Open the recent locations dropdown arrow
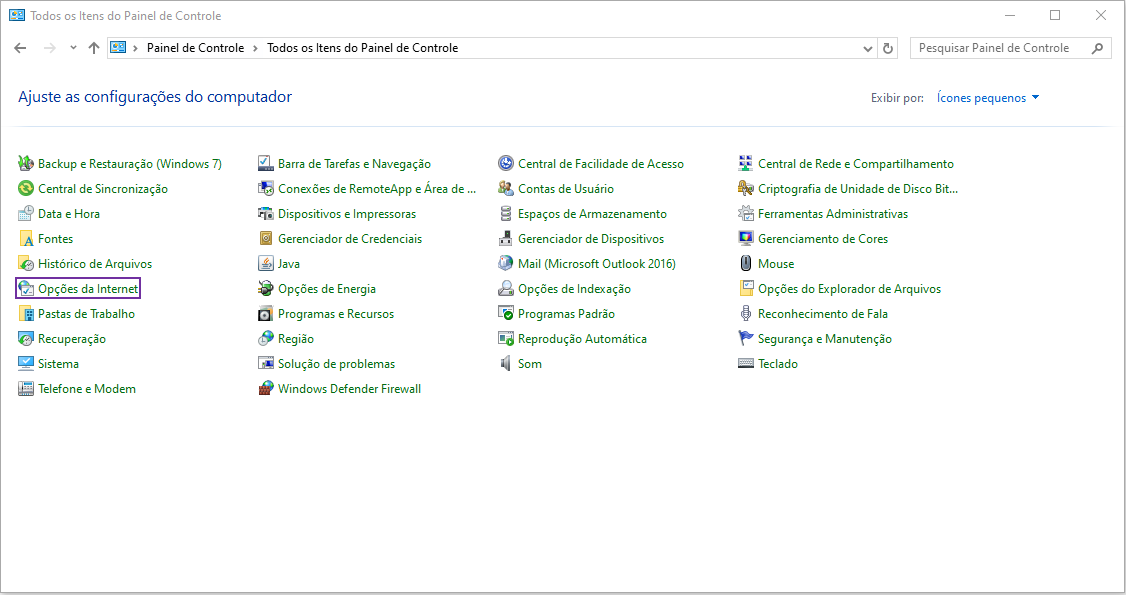1126x595 pixels. [73, 48]
